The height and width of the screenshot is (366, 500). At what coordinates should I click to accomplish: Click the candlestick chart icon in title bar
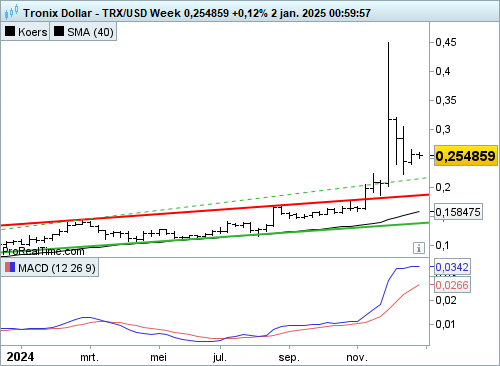pos(11,13)
